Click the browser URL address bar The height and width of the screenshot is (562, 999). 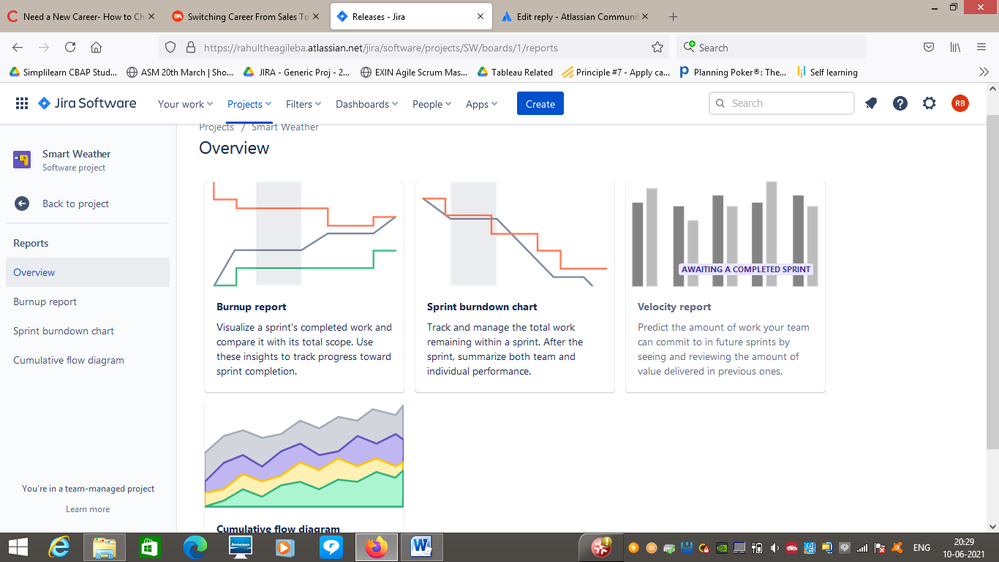point(412,47)
